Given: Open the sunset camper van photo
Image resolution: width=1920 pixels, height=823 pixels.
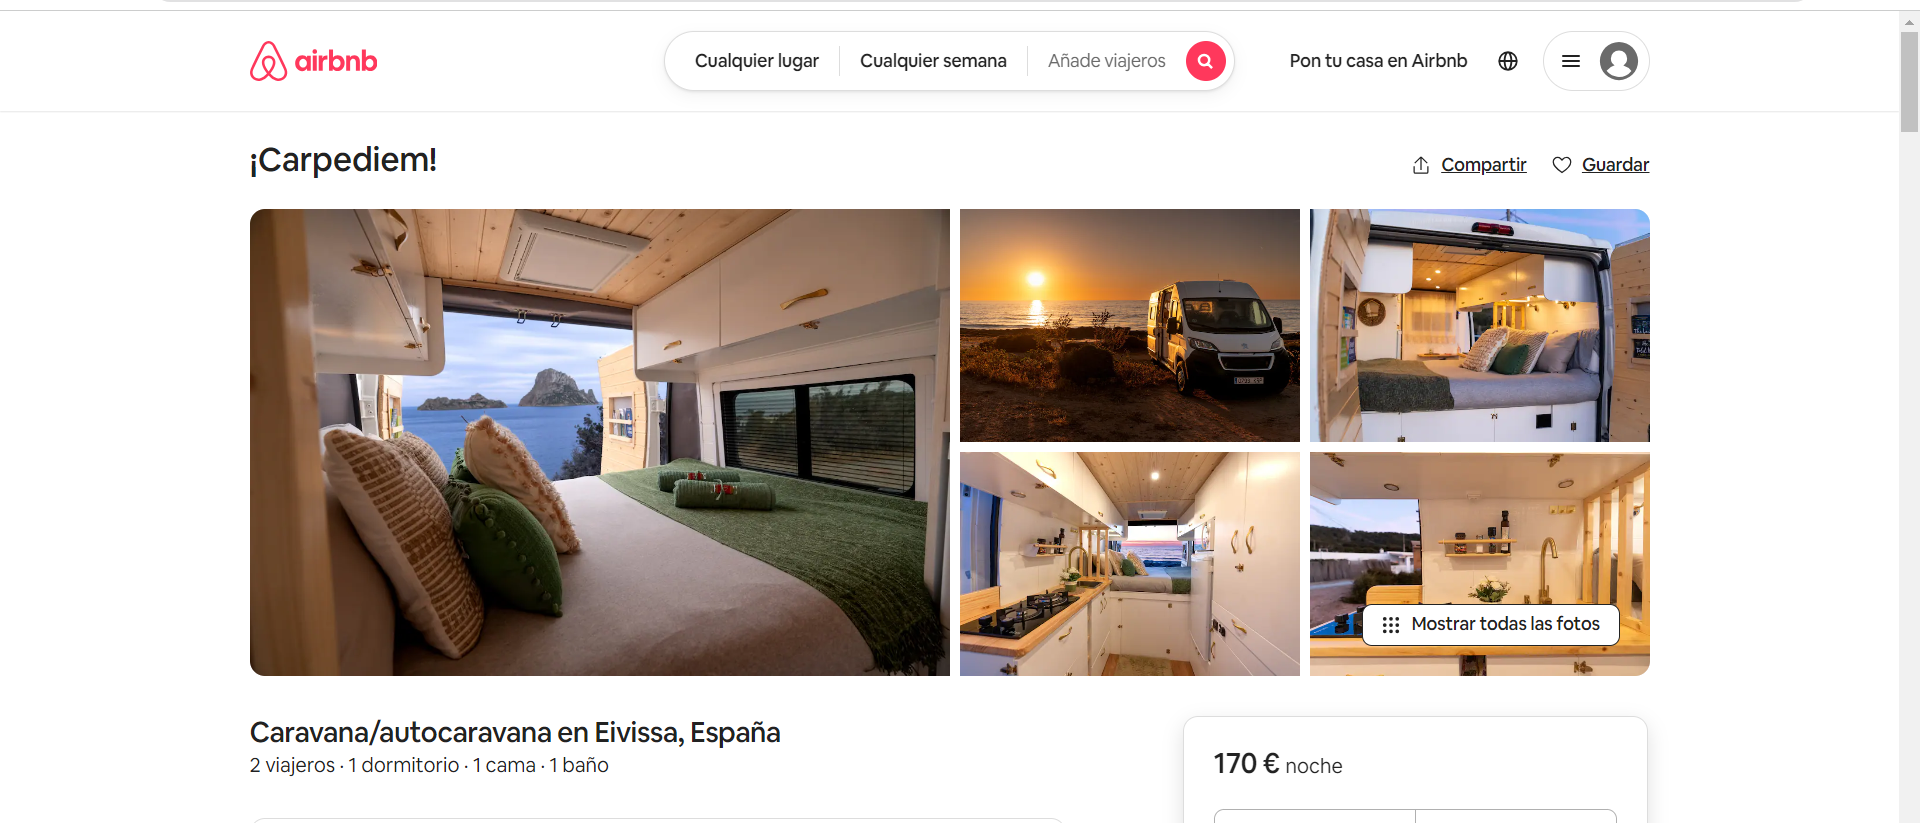Looking at the screenshot, I should coord(1130,325).
